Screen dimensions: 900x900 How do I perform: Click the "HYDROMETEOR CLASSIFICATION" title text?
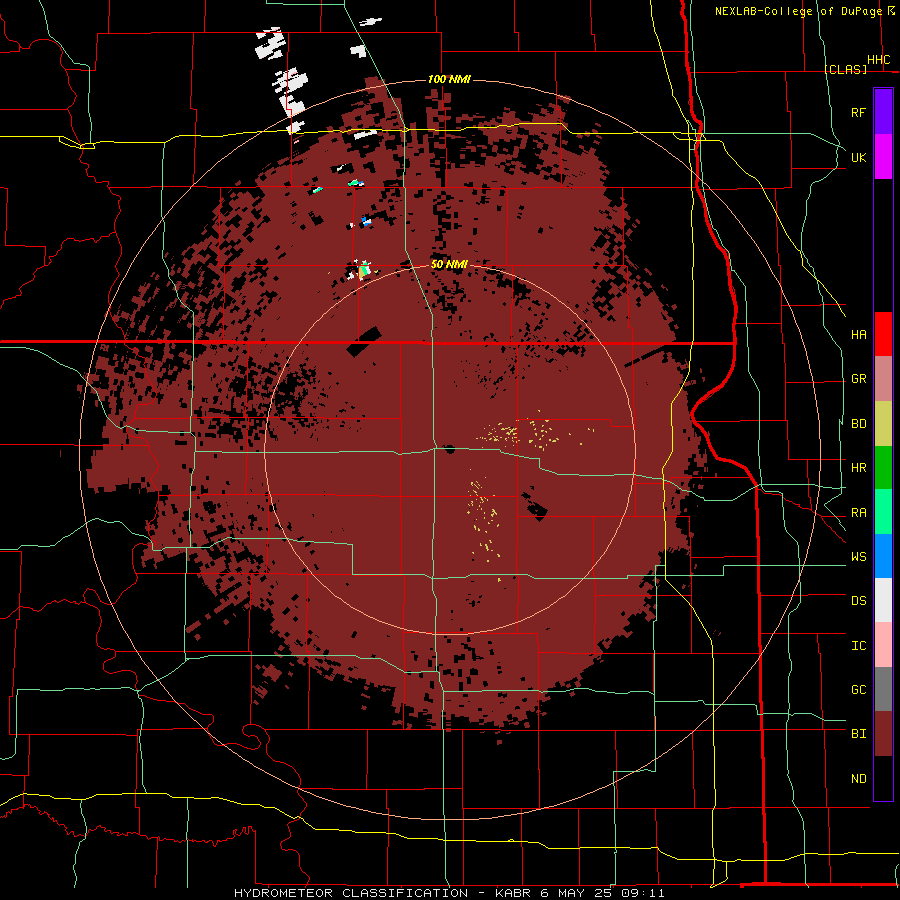point(351,893)
